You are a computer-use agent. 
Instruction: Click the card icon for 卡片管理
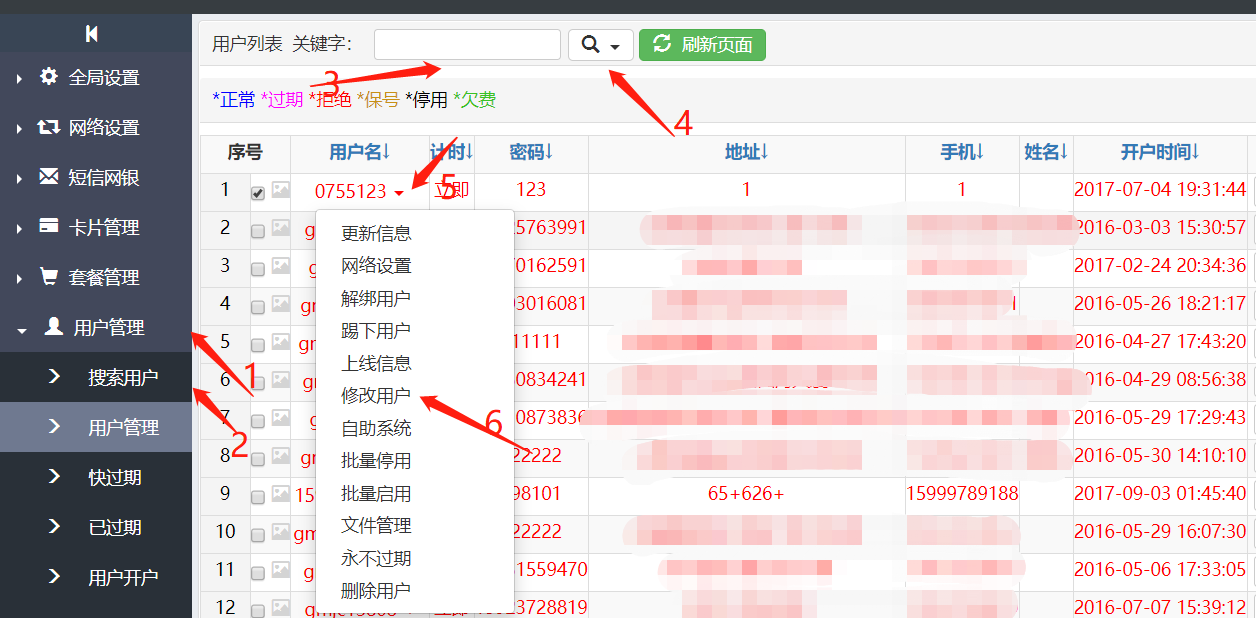coord(48,226)
